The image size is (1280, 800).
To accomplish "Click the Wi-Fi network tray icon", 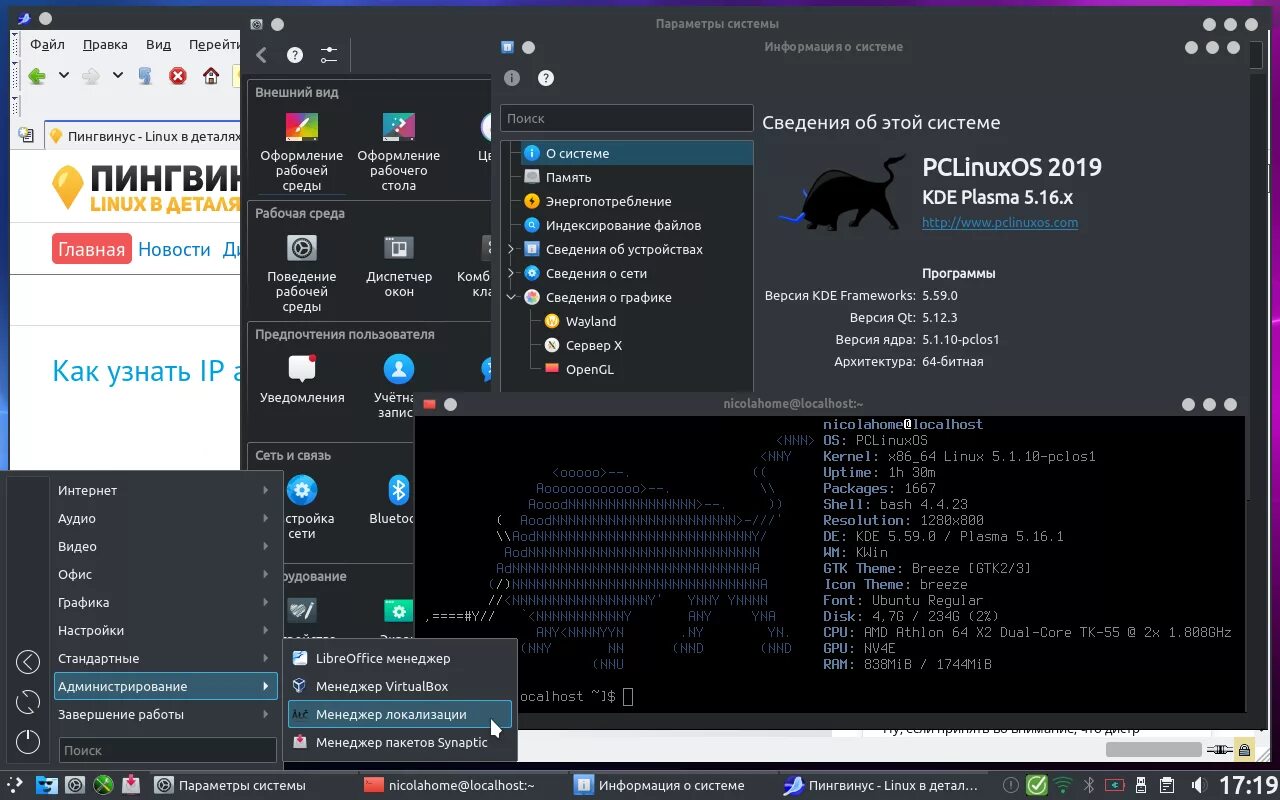I will pos(1063,785).
